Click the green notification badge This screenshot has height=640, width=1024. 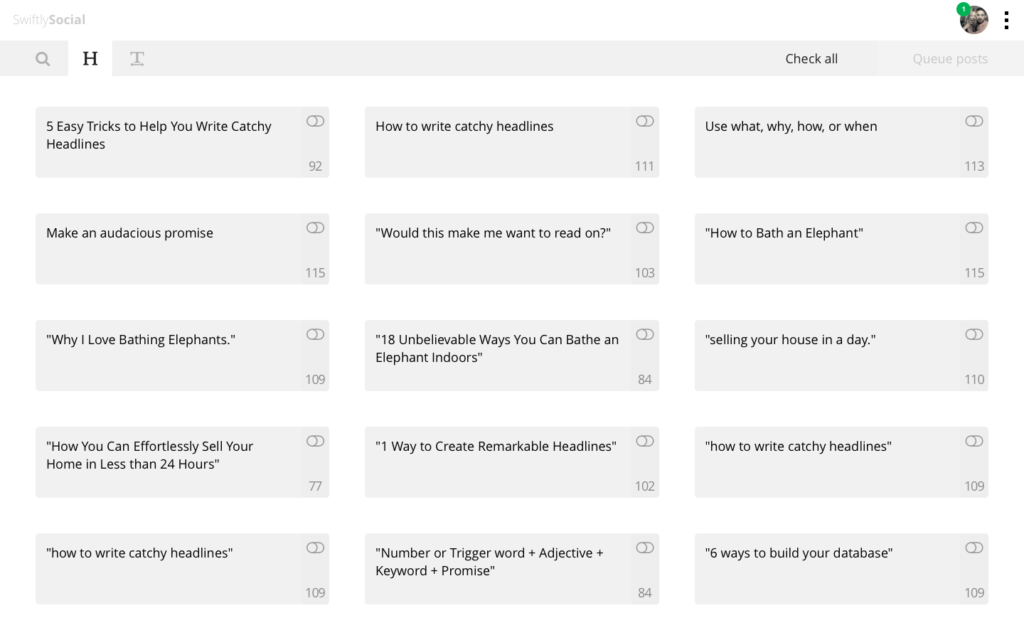point(963,9)
